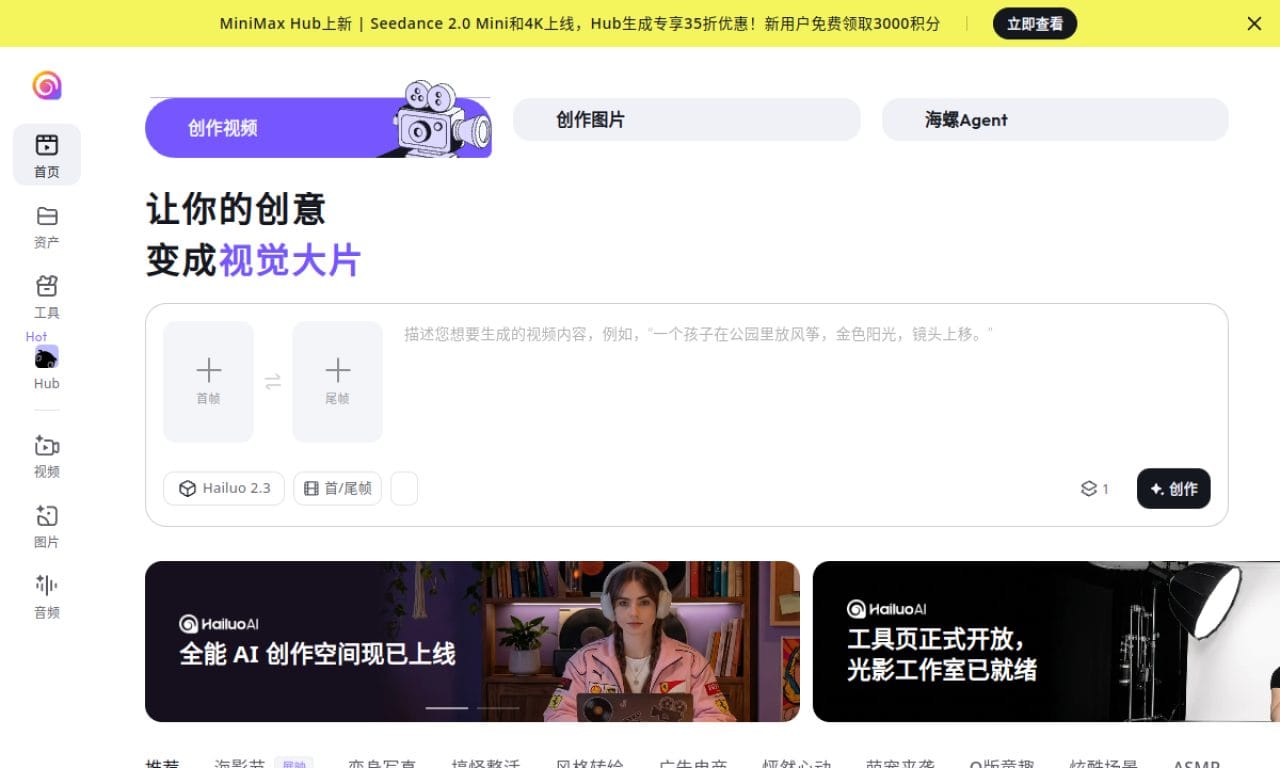
Task: Change the generation count showing 1
Action: click(x=1095, y=488)
